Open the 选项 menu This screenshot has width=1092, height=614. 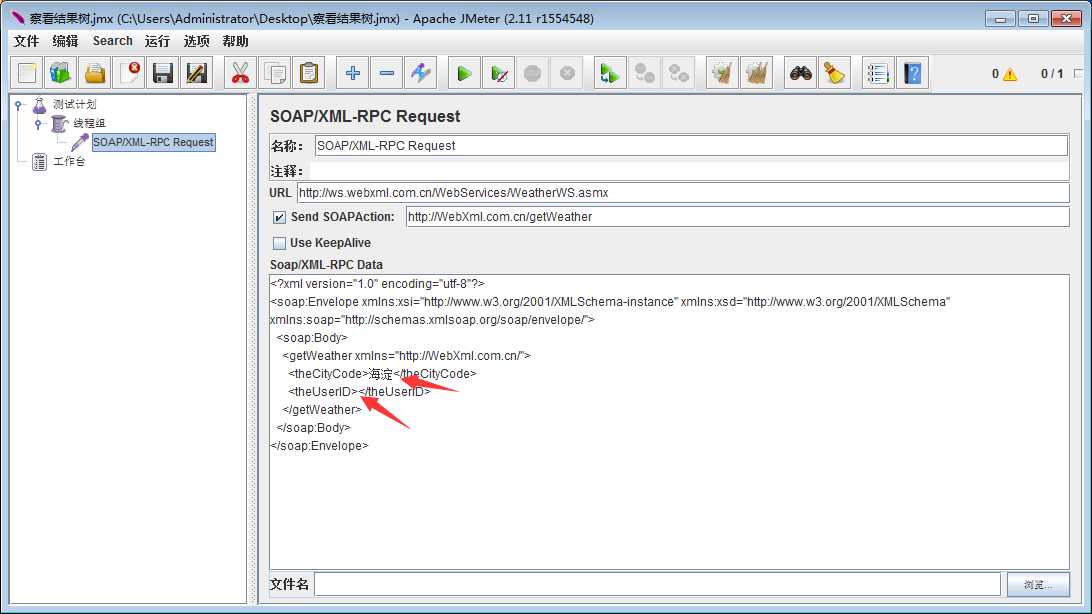click(x=196, y=41)
